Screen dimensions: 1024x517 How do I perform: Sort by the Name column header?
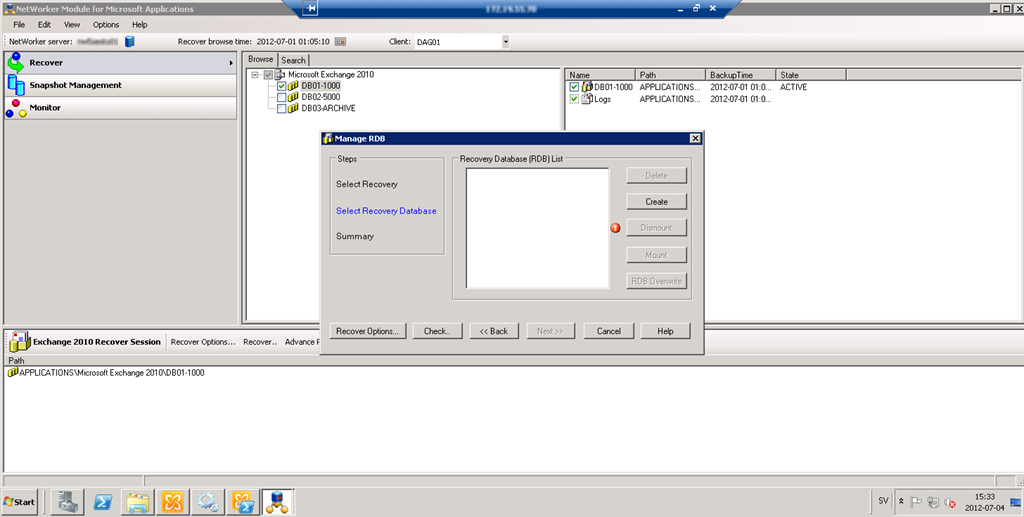coord(600,75)
